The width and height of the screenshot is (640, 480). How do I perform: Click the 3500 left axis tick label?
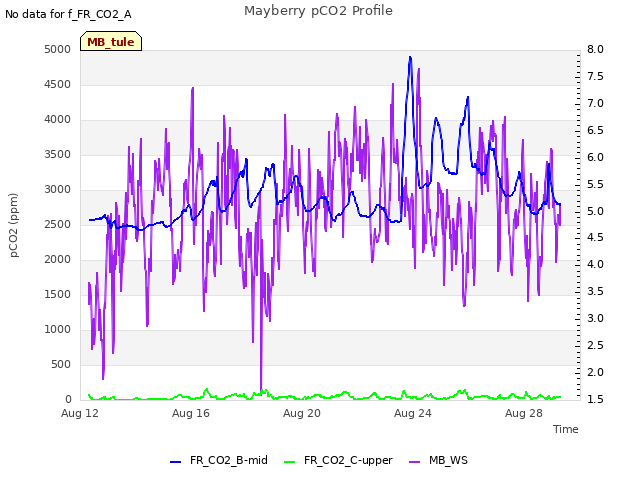click(x=58, y=154)
